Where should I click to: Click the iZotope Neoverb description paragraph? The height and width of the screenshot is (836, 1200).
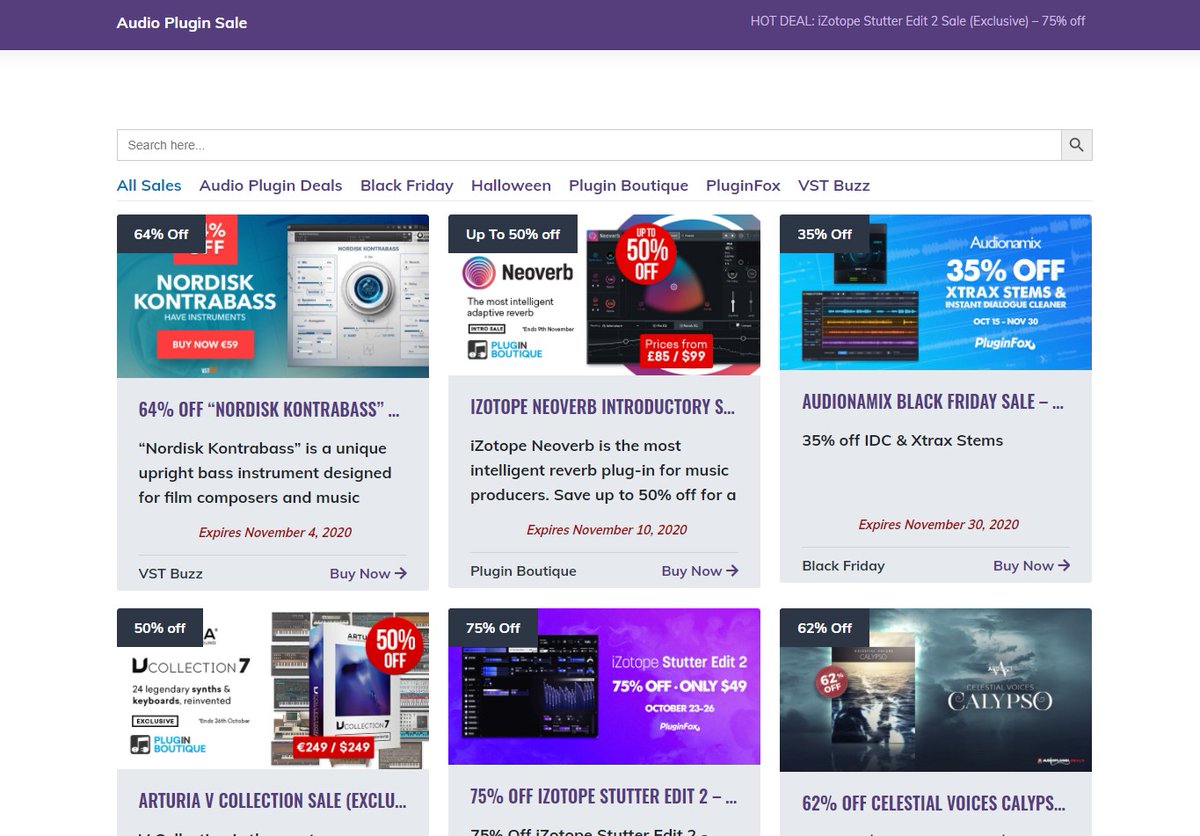coord(603,470)
